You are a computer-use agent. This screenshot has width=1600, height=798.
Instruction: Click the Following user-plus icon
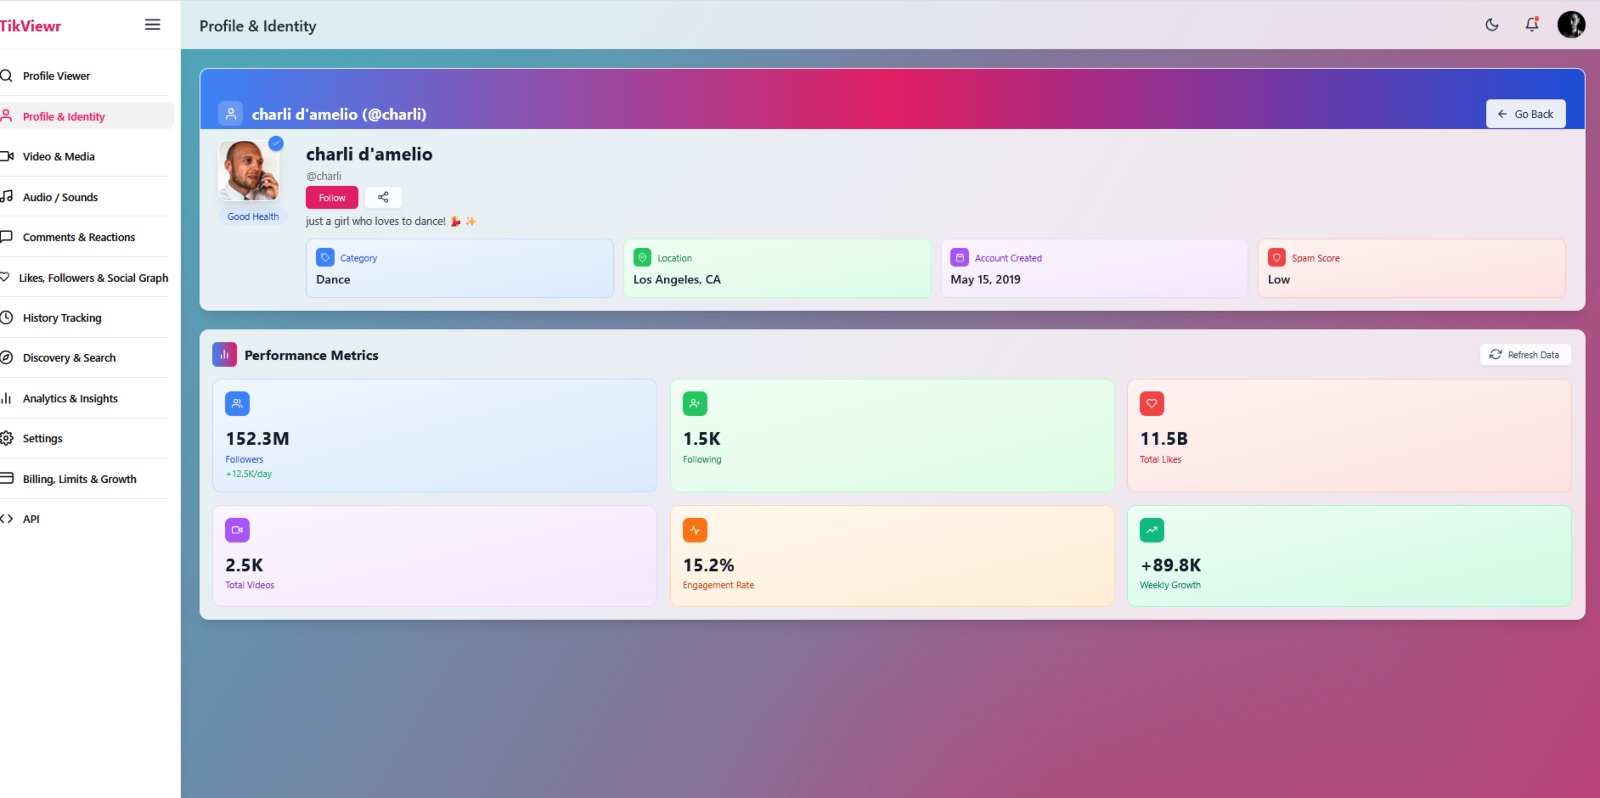pos(695,404)
